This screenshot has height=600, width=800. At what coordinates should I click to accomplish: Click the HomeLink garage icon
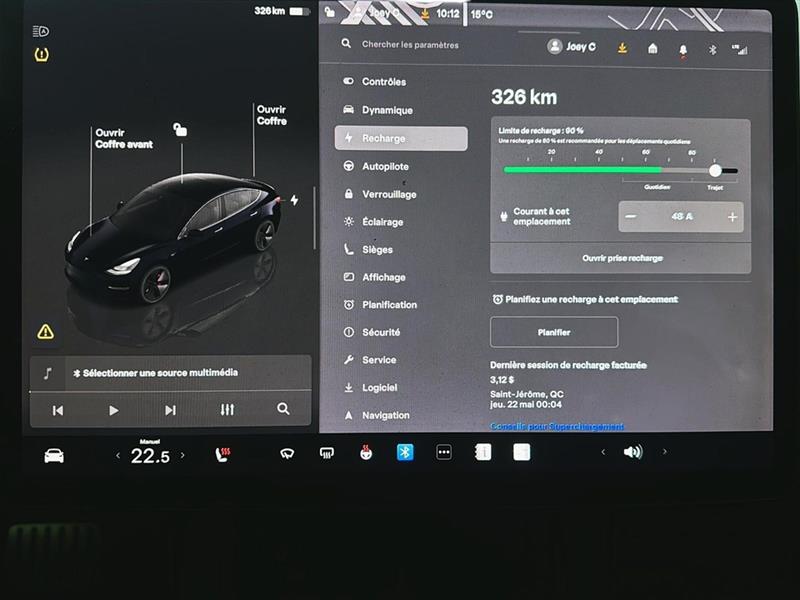pos(653,48)
